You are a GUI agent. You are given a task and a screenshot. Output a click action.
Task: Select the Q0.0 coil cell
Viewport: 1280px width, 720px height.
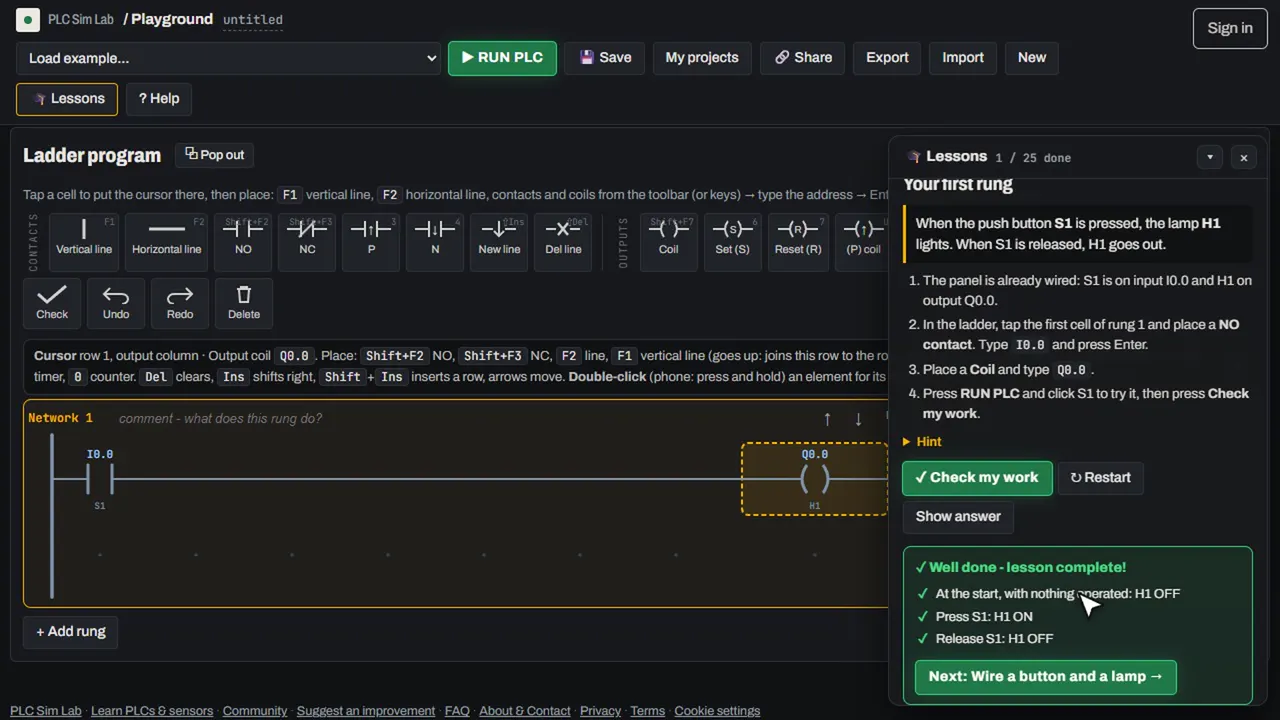(814, 479)
